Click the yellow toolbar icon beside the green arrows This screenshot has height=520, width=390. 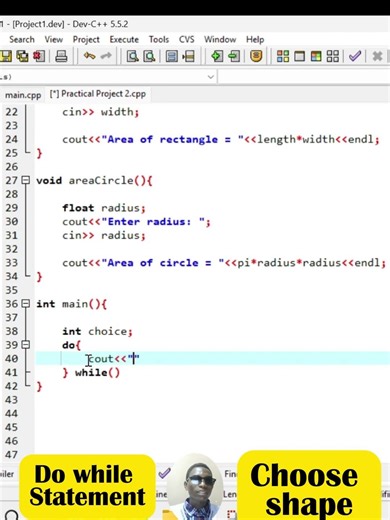(x=256, y=56)
